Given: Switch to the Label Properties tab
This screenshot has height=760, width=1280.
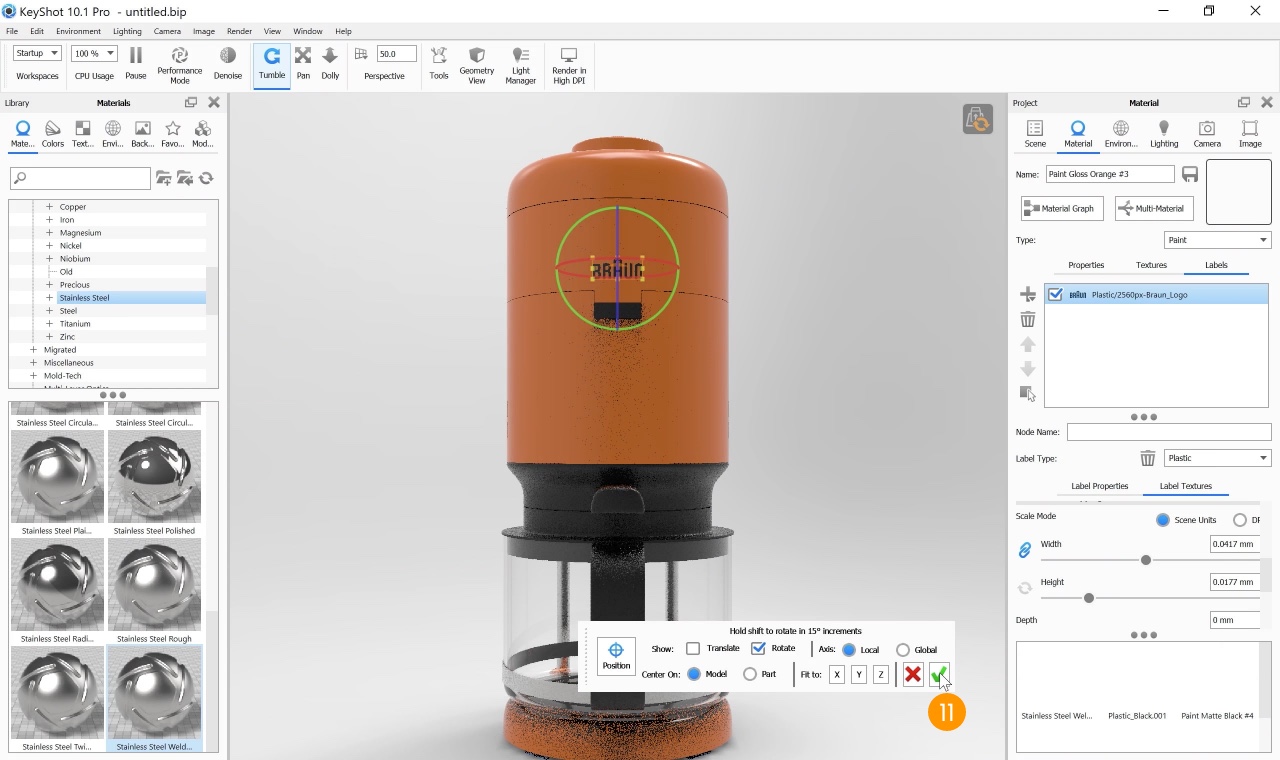Looking at the screenshot, I should [x=1099, y=486].
